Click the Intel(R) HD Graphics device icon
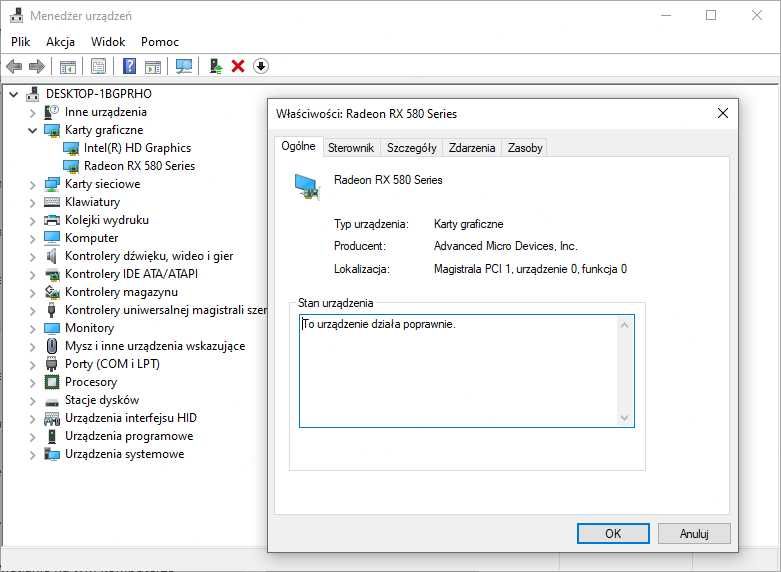 (x=71, y=148)
